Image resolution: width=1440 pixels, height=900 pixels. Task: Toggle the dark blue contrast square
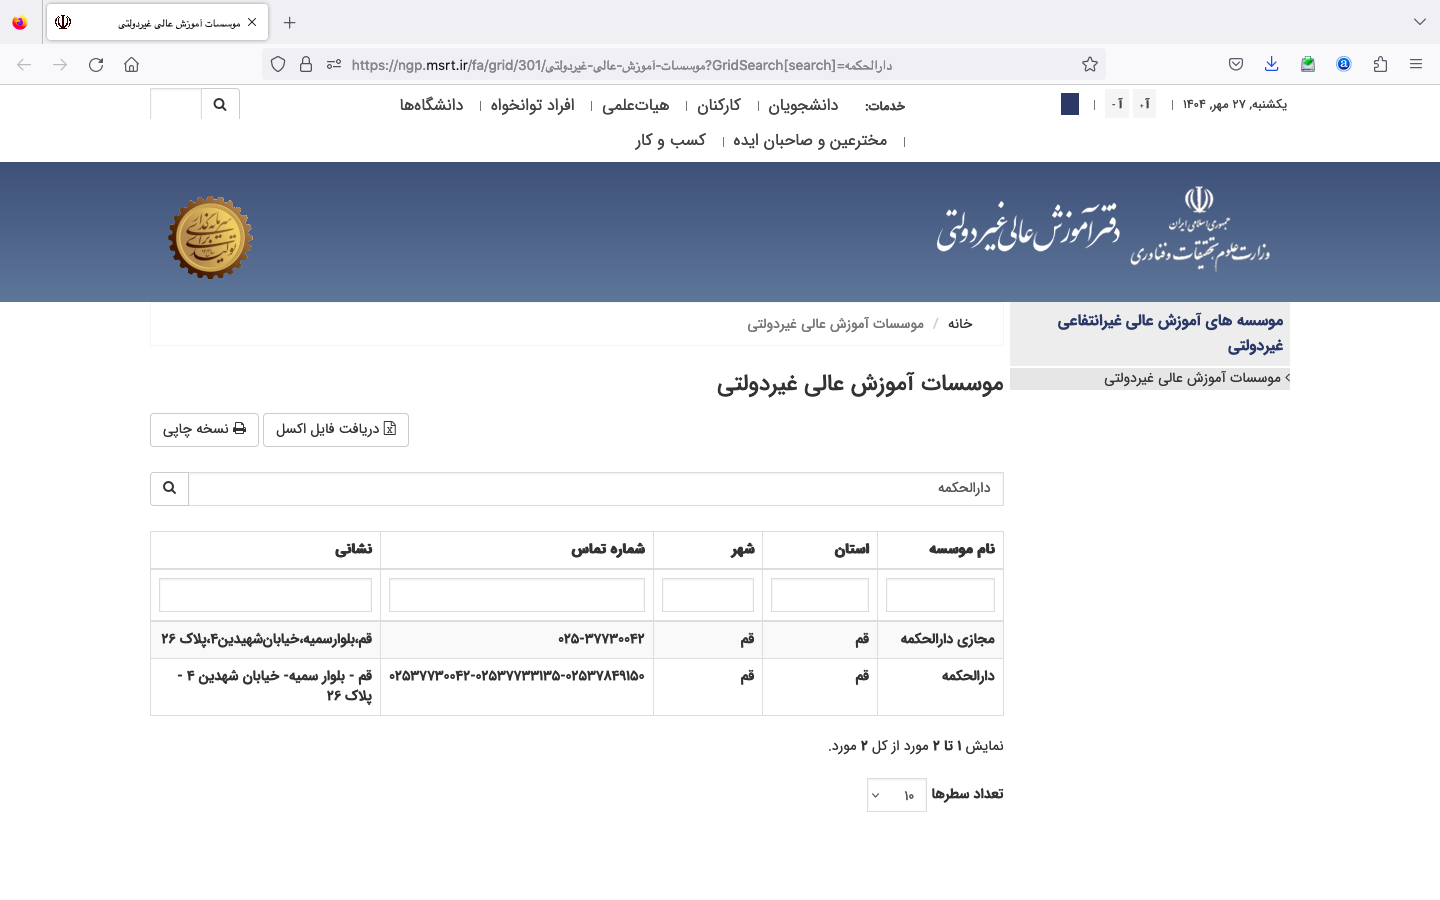[x=1070, y=104]
